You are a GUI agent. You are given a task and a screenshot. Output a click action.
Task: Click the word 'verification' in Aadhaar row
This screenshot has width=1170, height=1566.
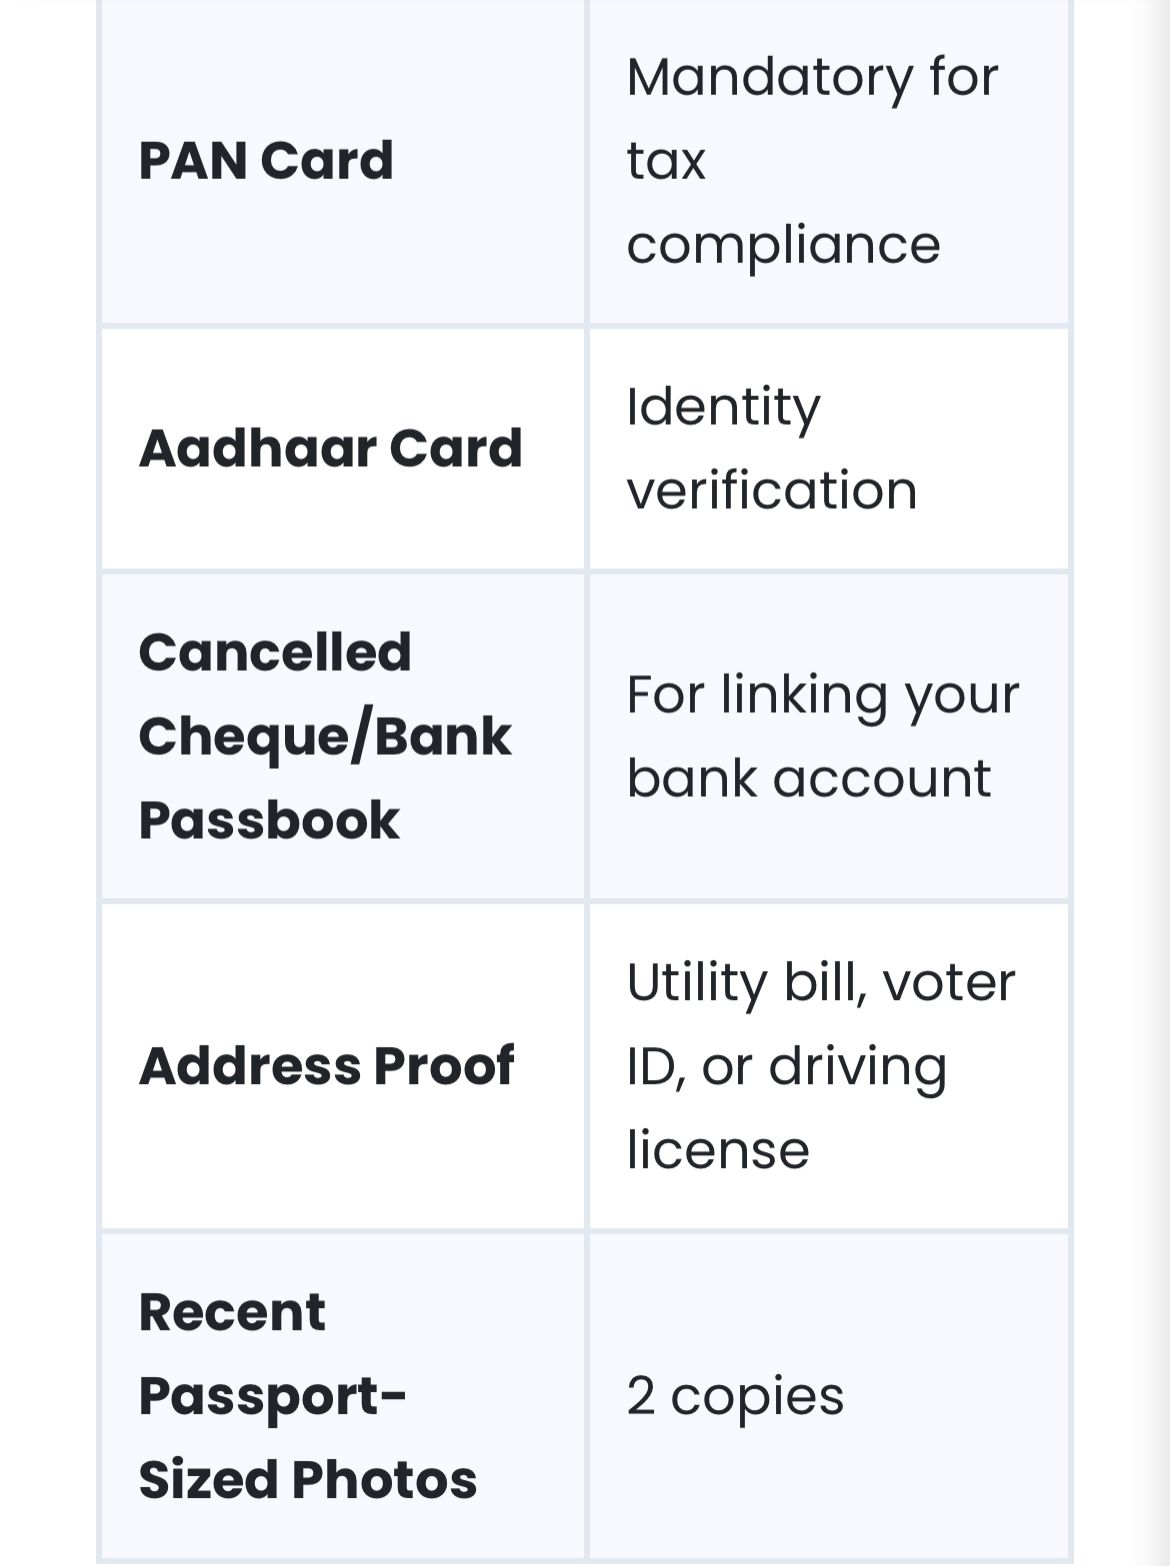click(x=771, y=491)
